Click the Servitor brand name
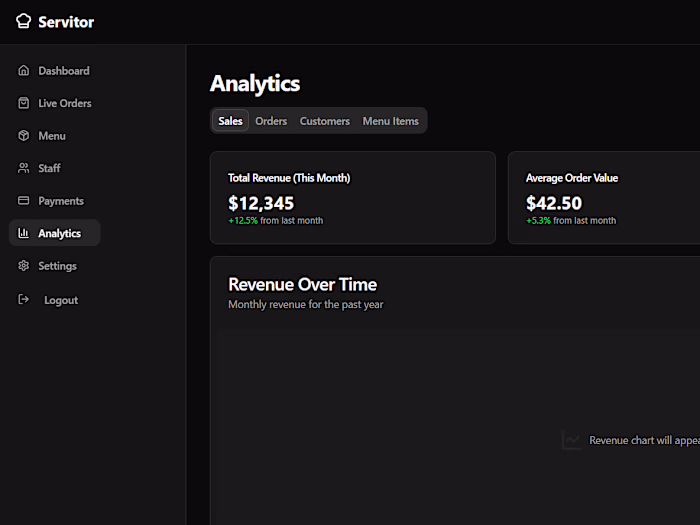 pos(66,22)
